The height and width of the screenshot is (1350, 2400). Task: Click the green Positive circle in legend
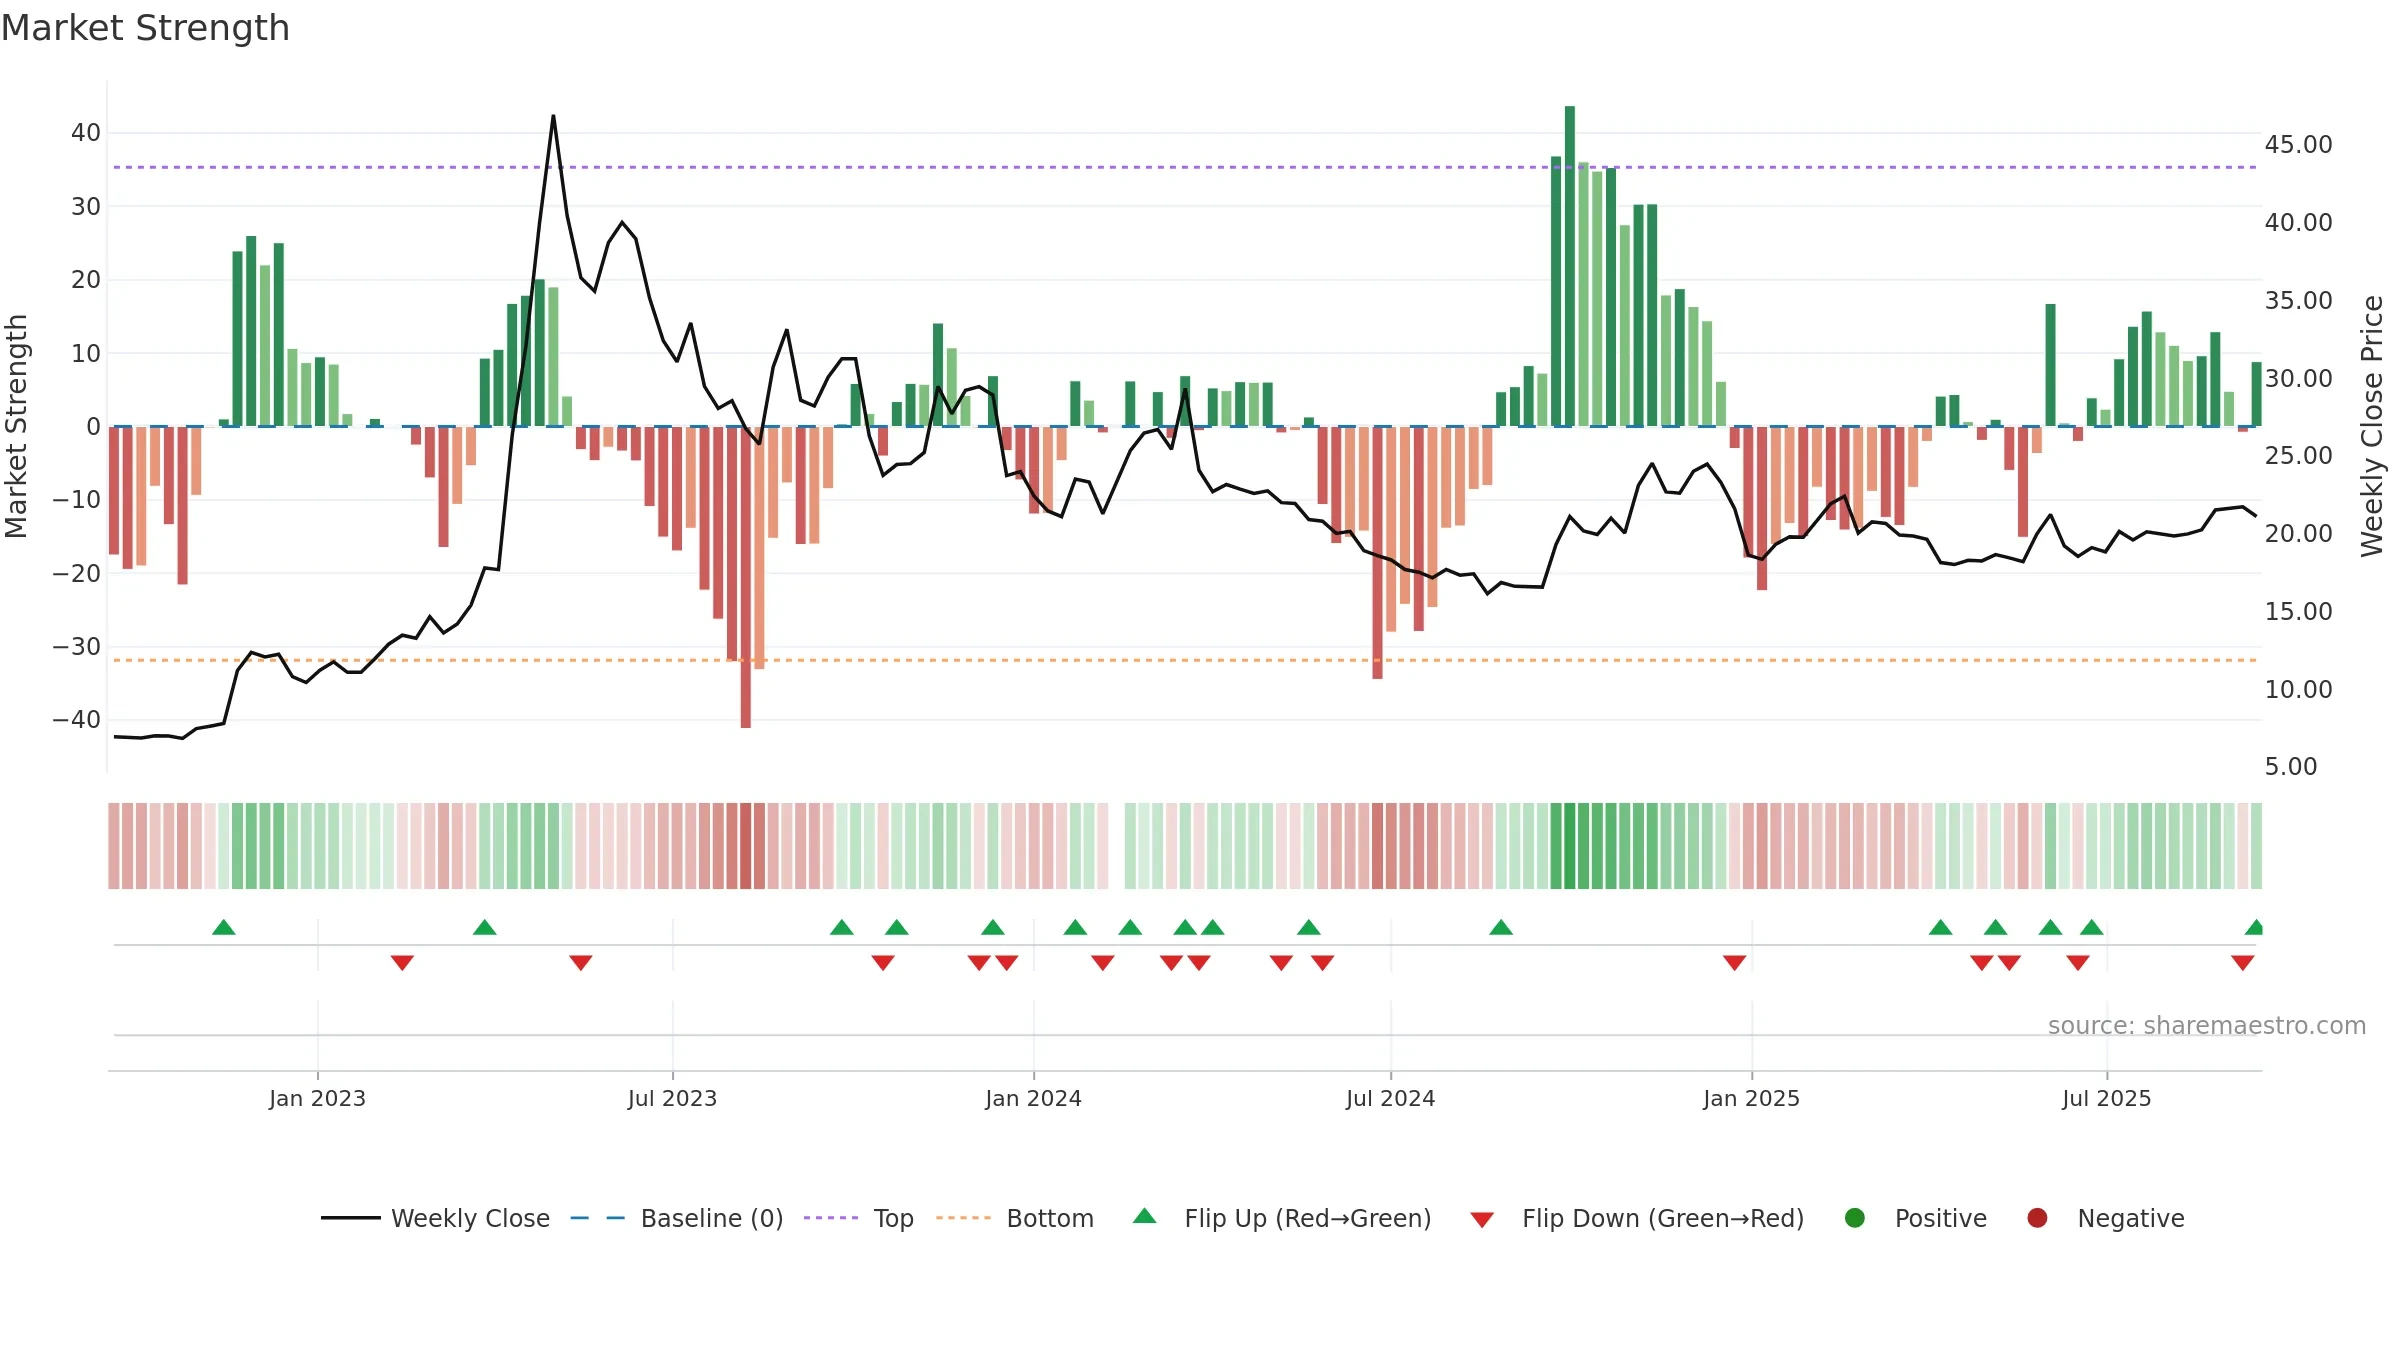click(x=1854, y=1218)
